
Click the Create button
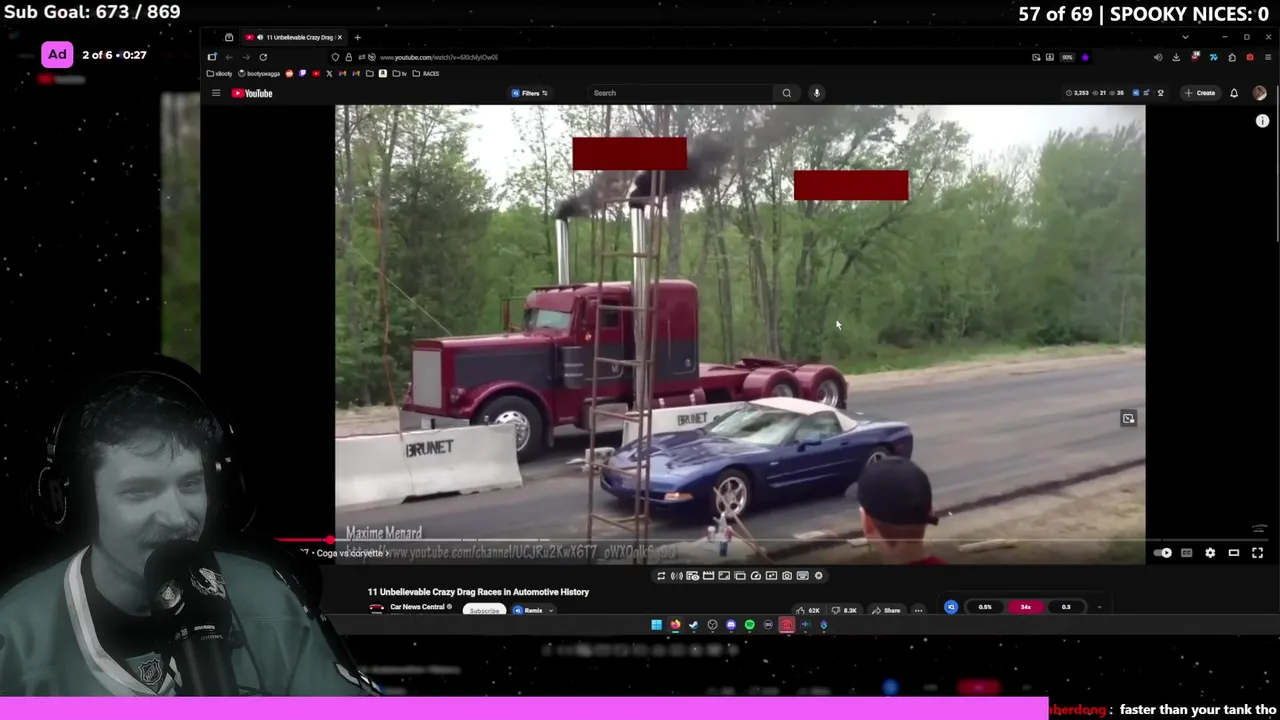(x=1200, y=93)
